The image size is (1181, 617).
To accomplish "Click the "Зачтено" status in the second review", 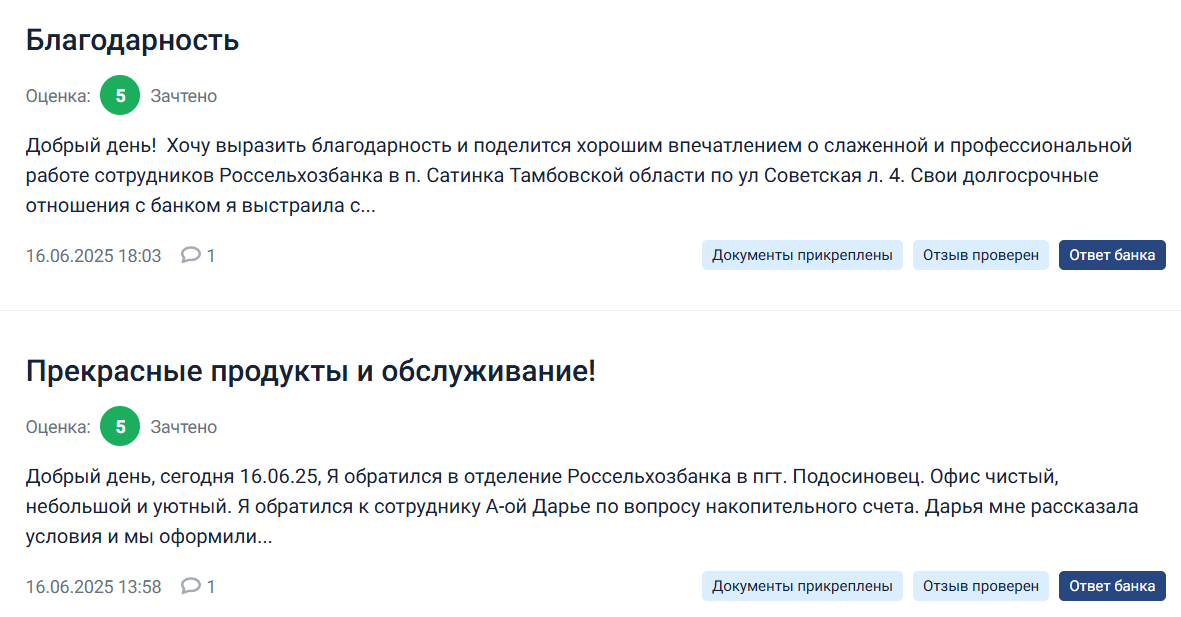I will [x=183, y=427].
